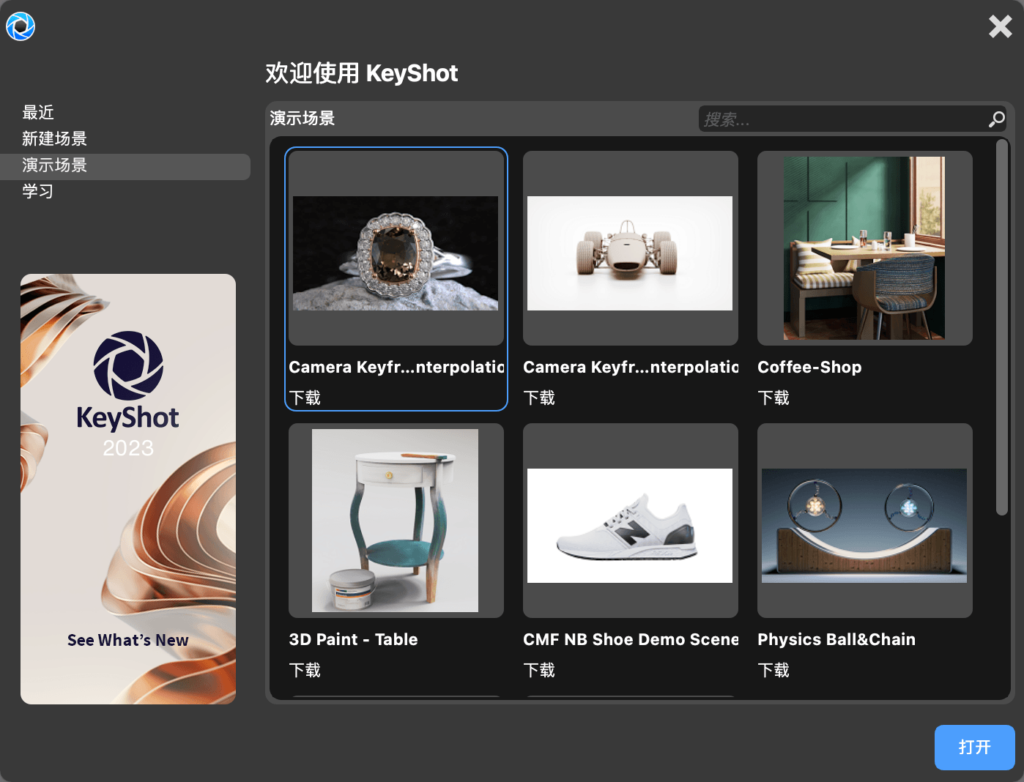The image size is (1024, 782).
Task: Close the welcome dialog with the X
Action: [x=1000, y=27]
